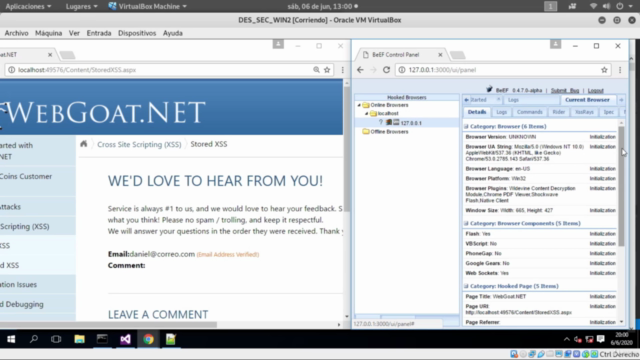The image size is (640, 360).
Task: Open Lugares dropdown in top bar
Action: coord(82,6)
